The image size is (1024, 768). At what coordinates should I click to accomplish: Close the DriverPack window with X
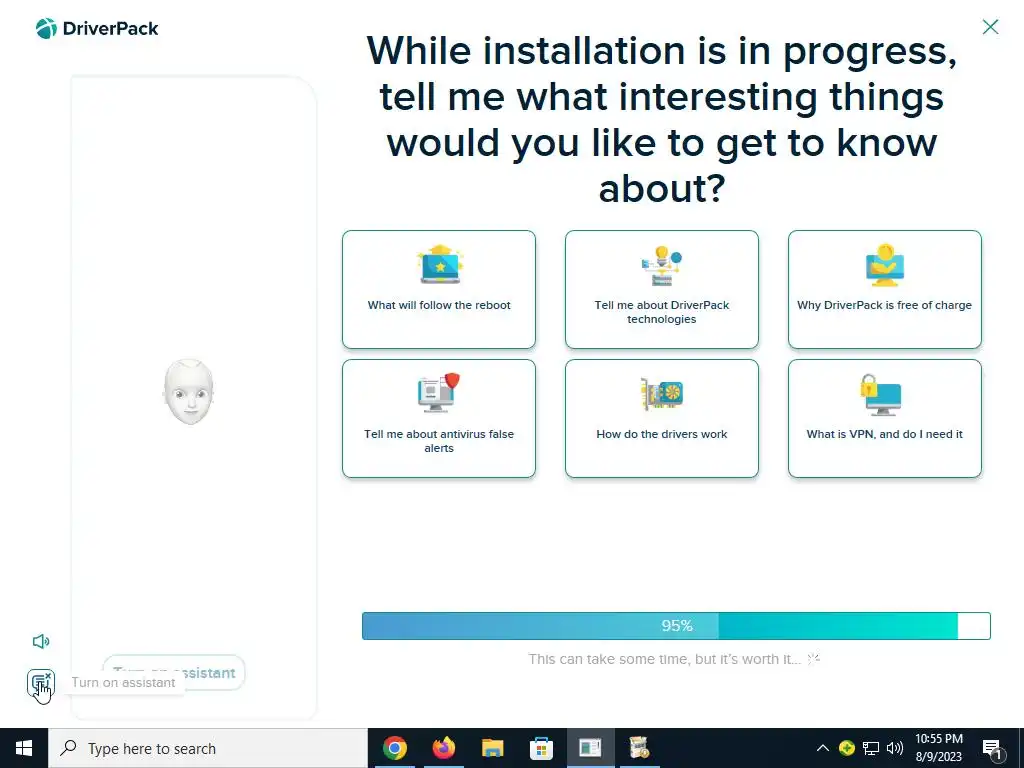click(x=990, y=27)
